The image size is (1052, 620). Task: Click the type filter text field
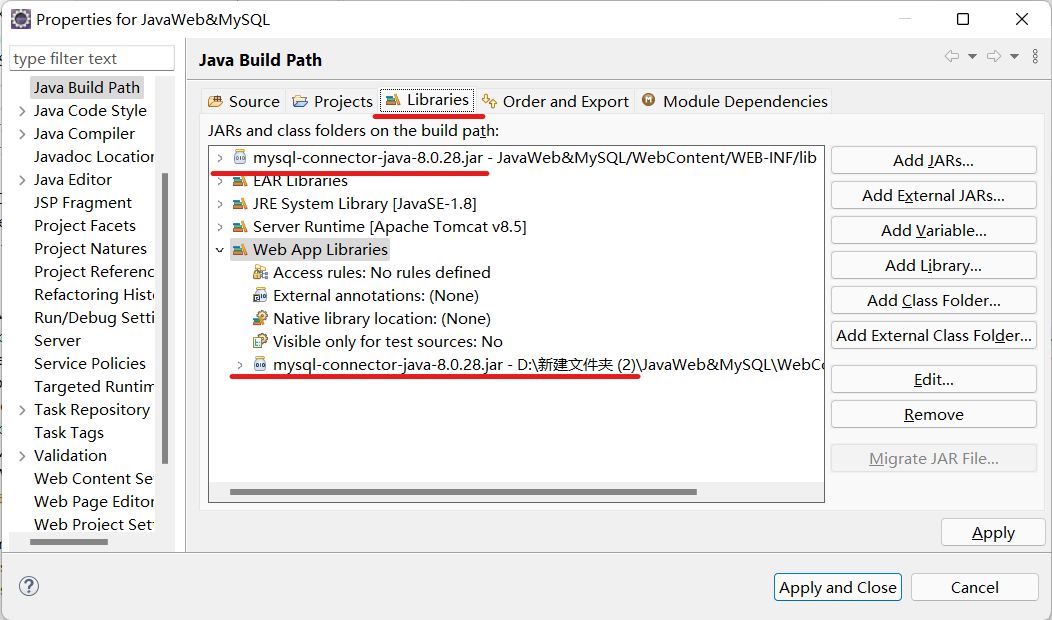click(92, 59)
